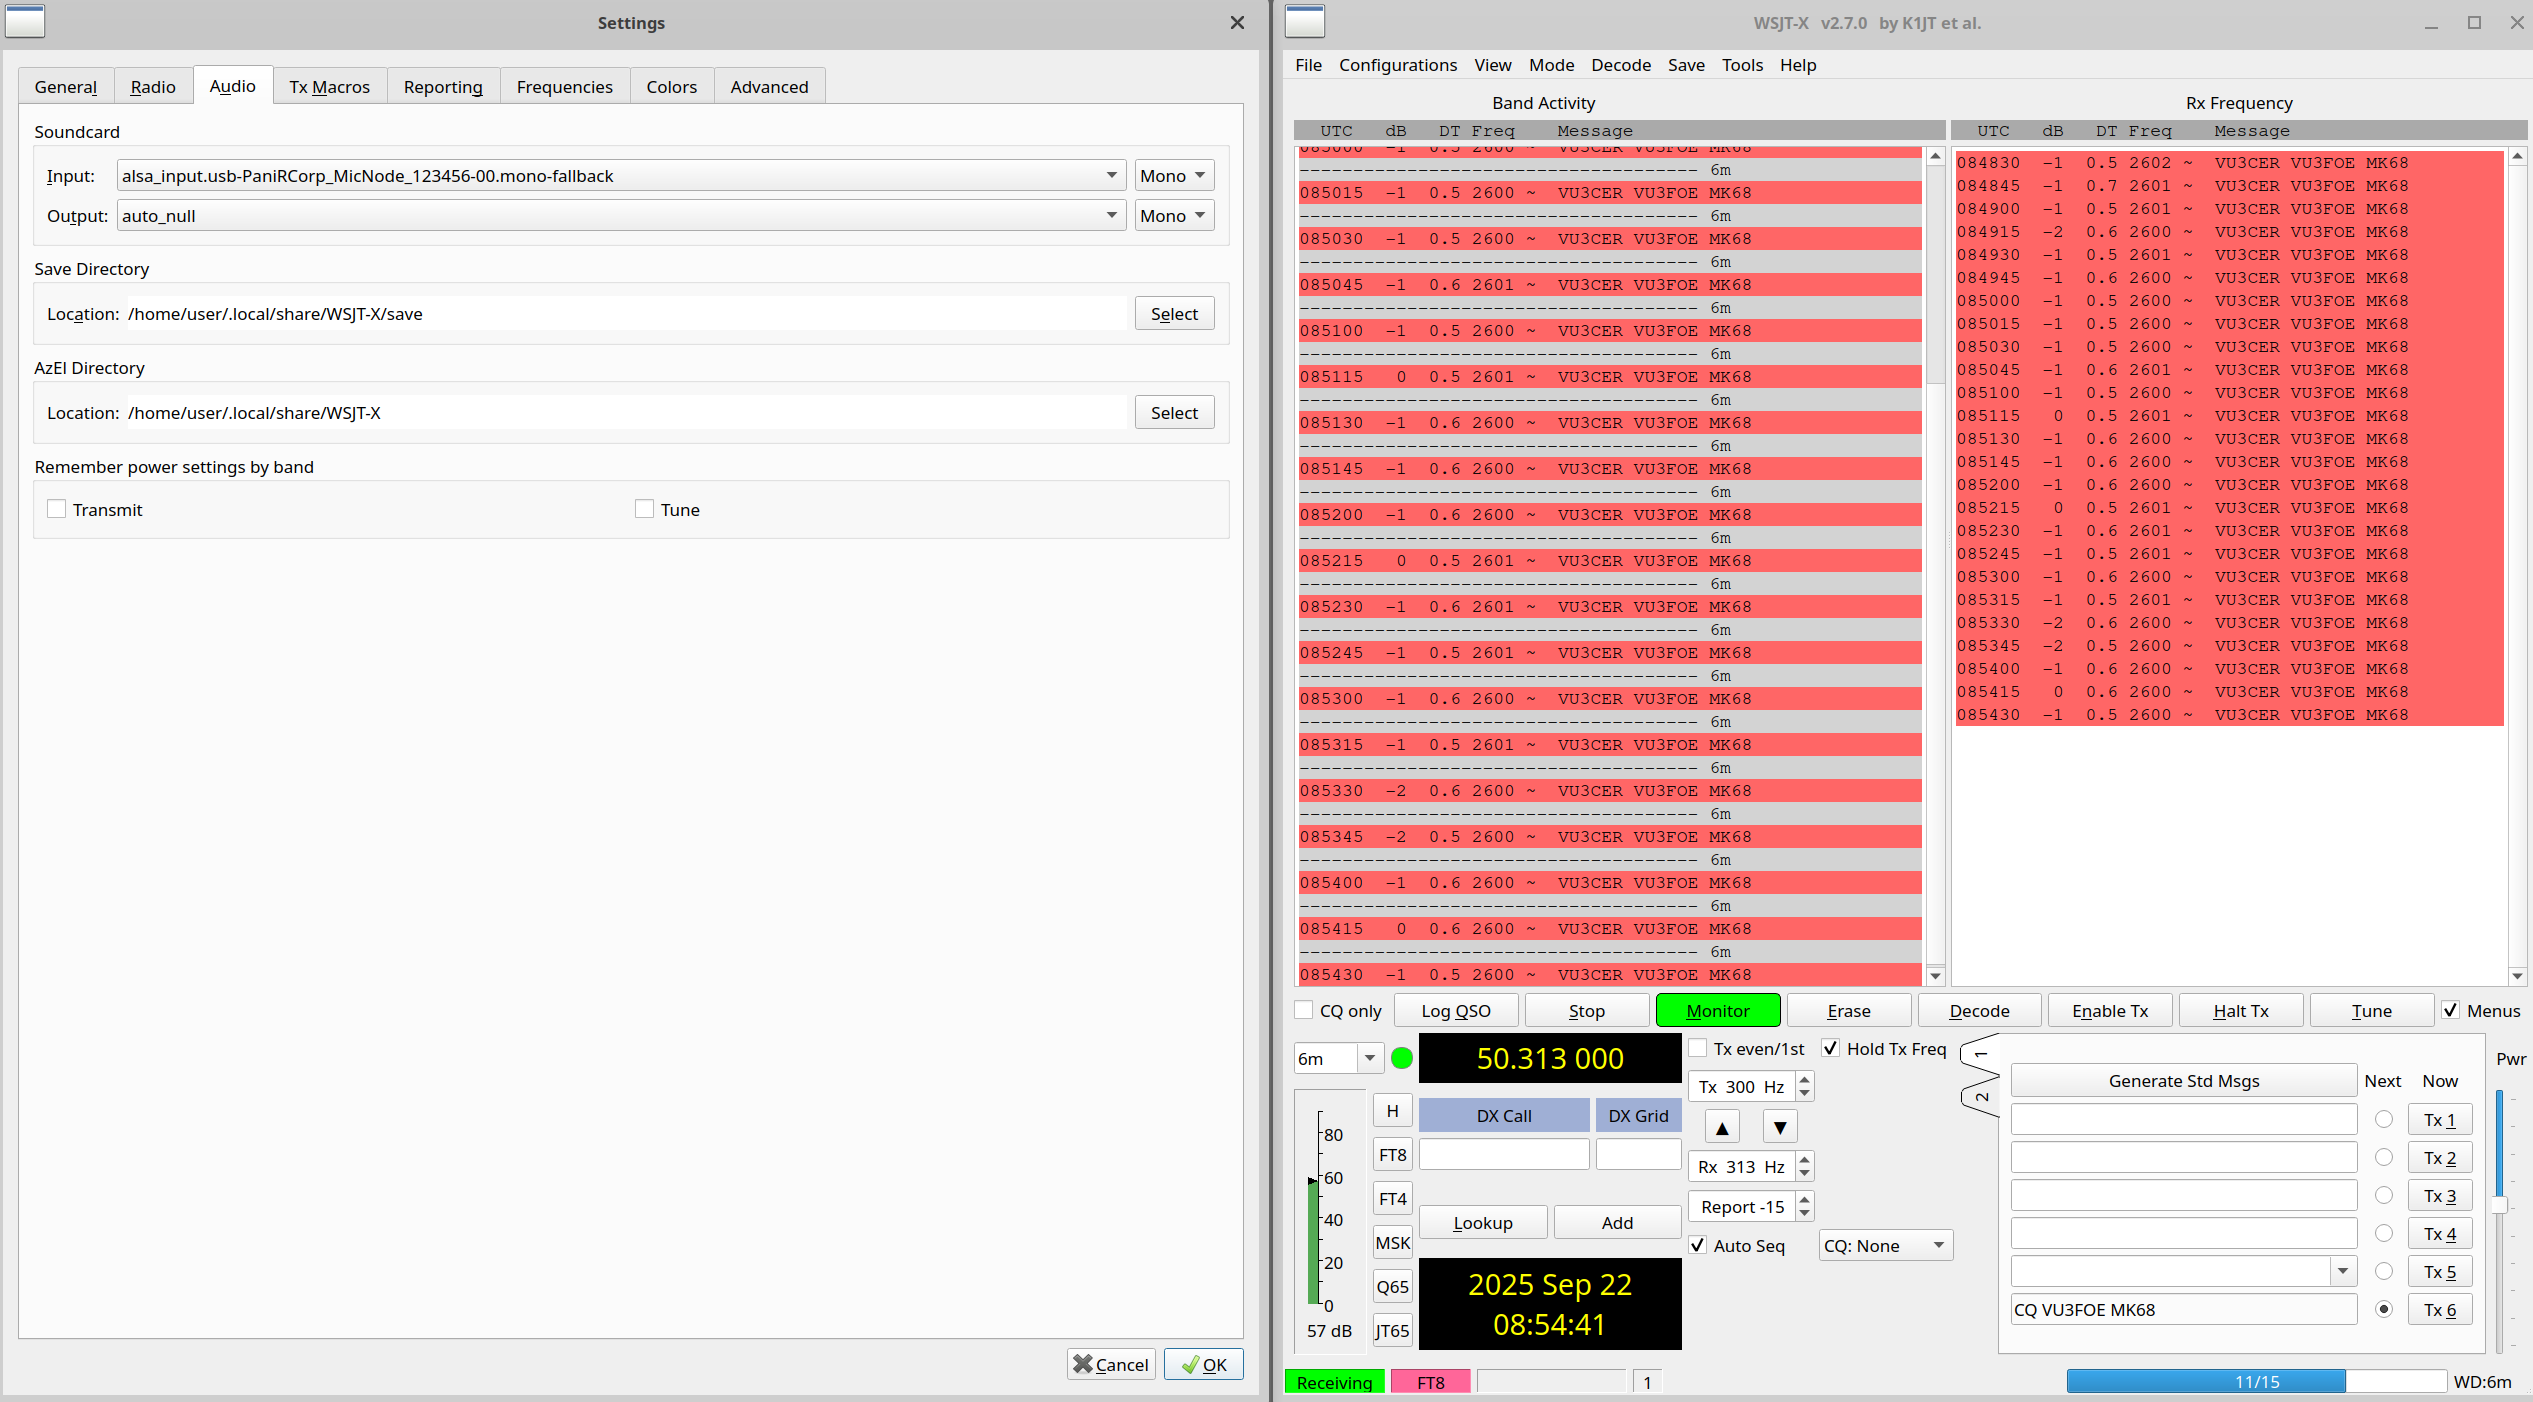Open the Configurations menu
The image size is (2533, 1402).
tap(1397, 65)
